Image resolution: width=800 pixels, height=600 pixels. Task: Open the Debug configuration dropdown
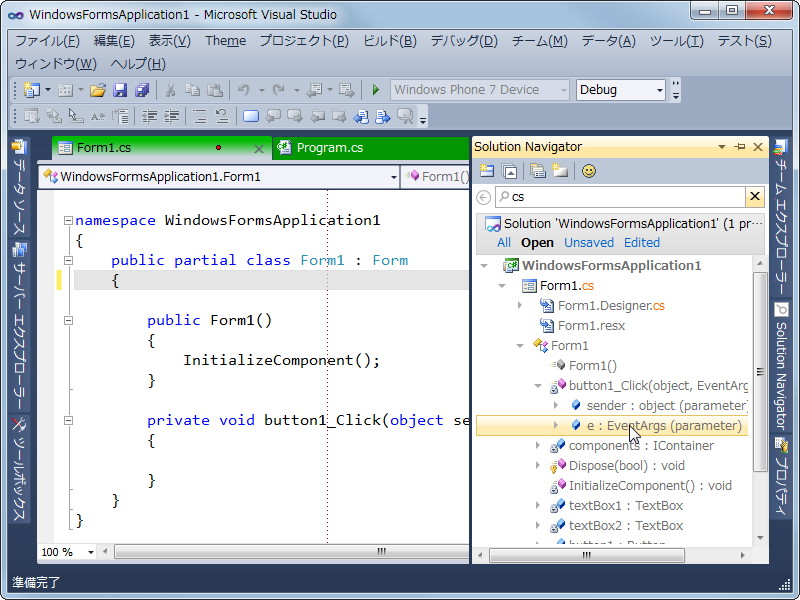coord(660,90)
